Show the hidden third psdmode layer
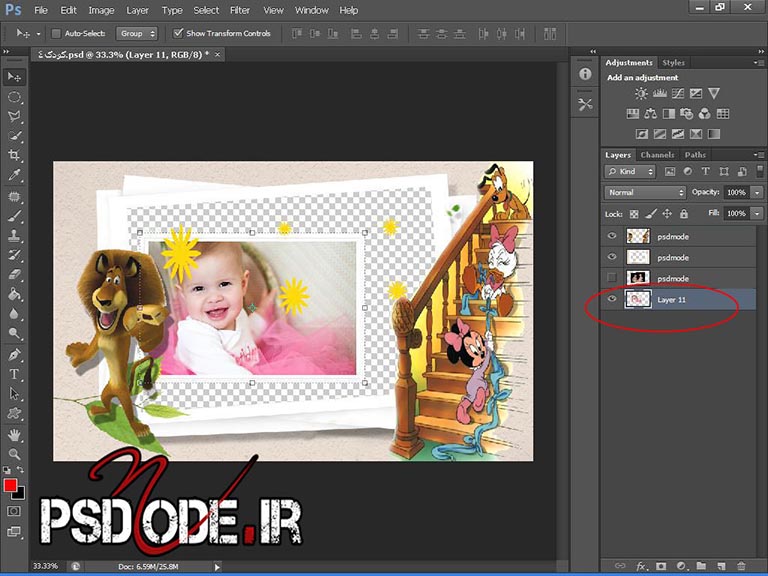768x576 pixels. tap(612, 278)
